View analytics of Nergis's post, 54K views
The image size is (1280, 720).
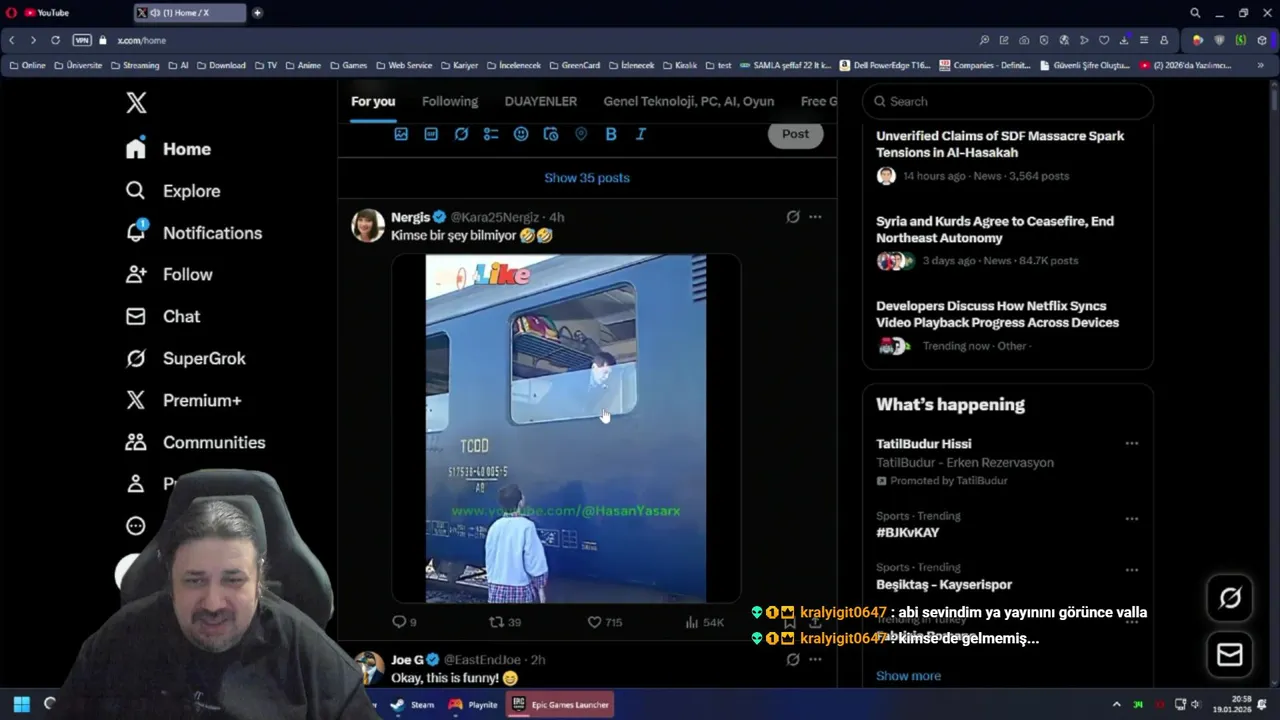tap(704, 622)
